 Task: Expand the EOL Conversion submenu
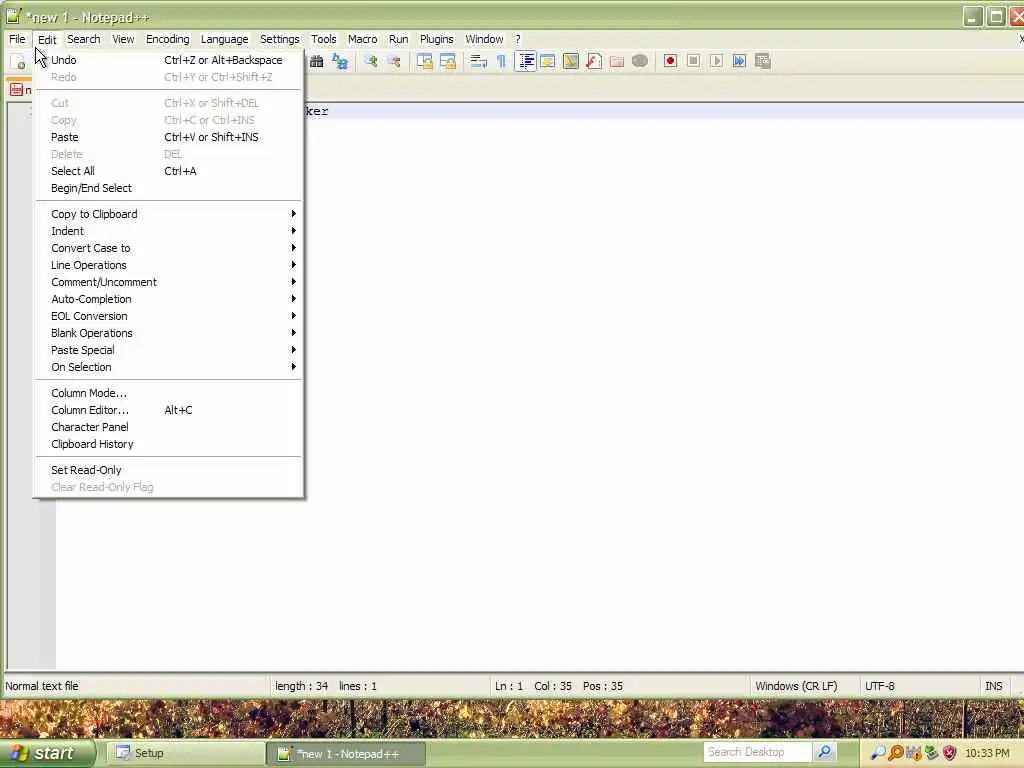pos(169,316)
